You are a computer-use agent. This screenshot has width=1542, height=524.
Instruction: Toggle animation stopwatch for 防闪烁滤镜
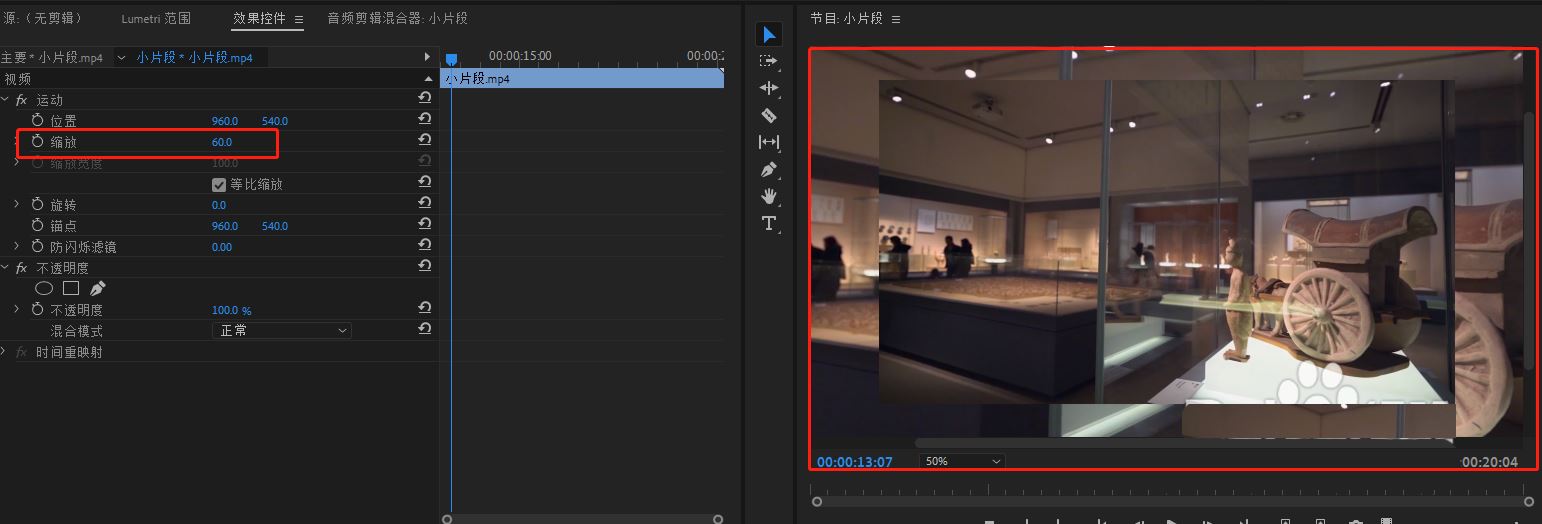38,246
